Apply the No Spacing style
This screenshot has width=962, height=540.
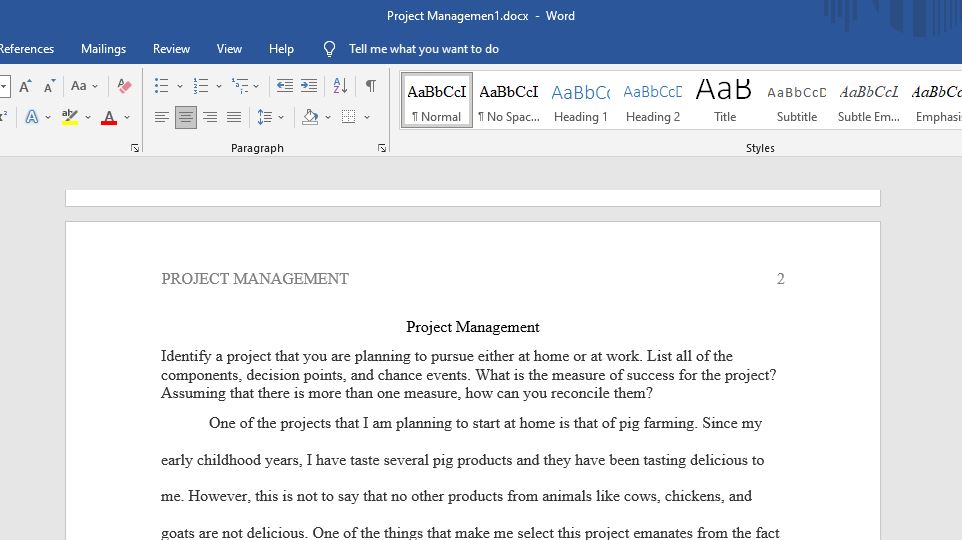click(x=509, y=101)
